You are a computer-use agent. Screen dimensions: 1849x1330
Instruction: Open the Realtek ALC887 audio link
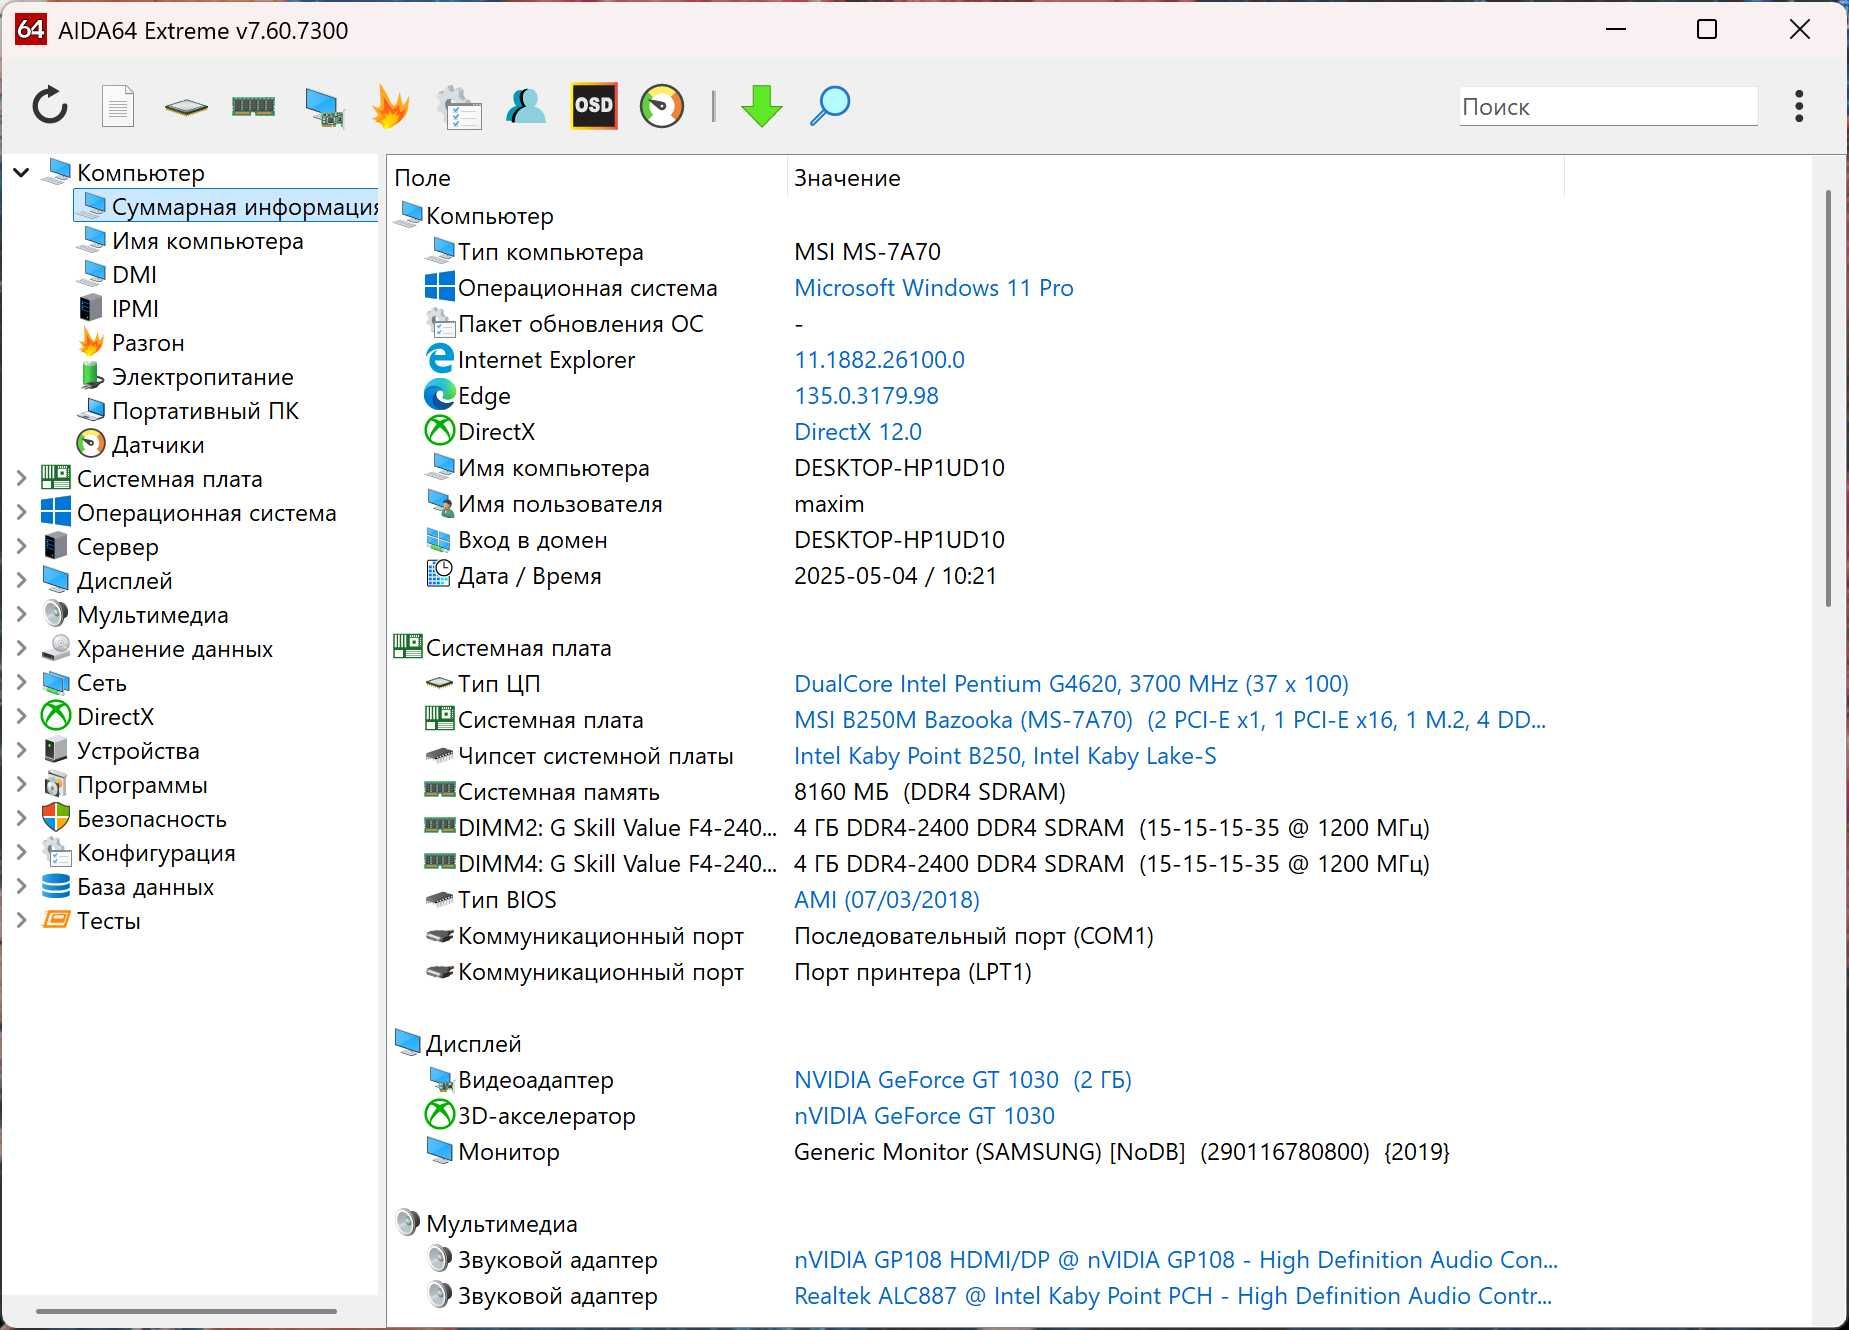click(x=1172, y=1296)
